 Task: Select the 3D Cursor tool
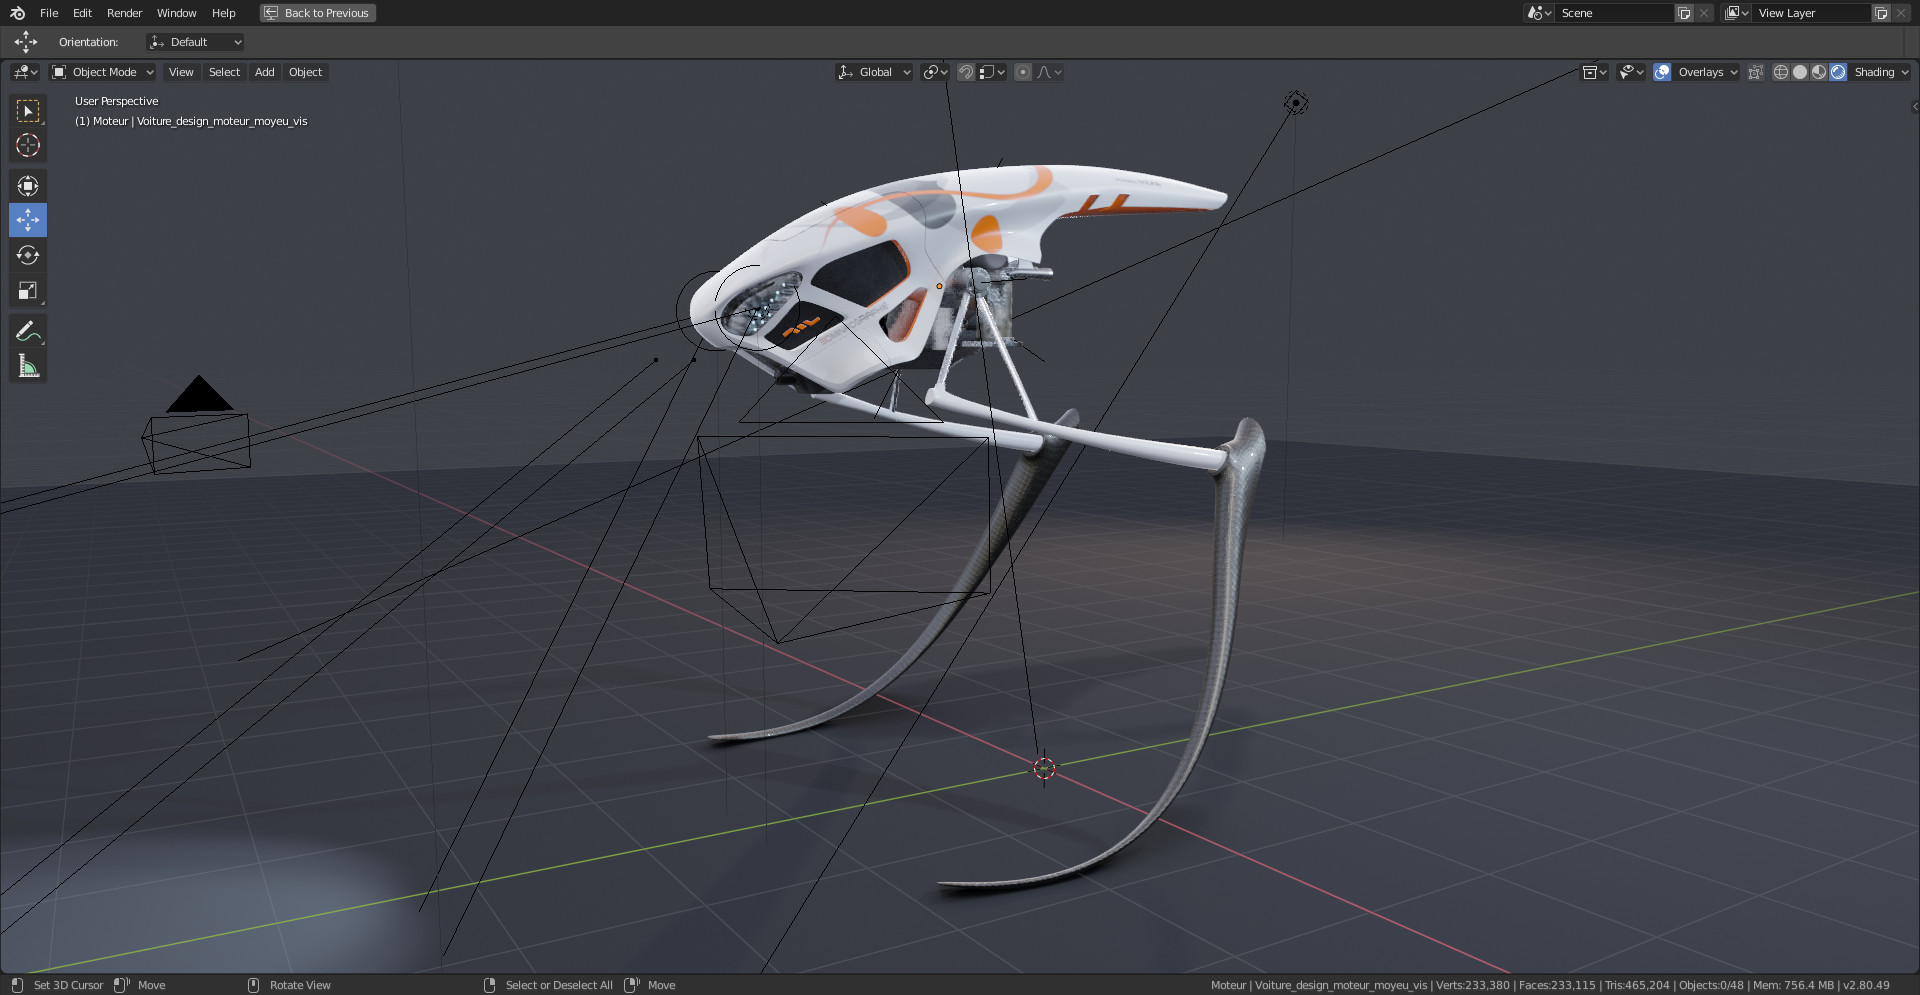pos(28,145)
